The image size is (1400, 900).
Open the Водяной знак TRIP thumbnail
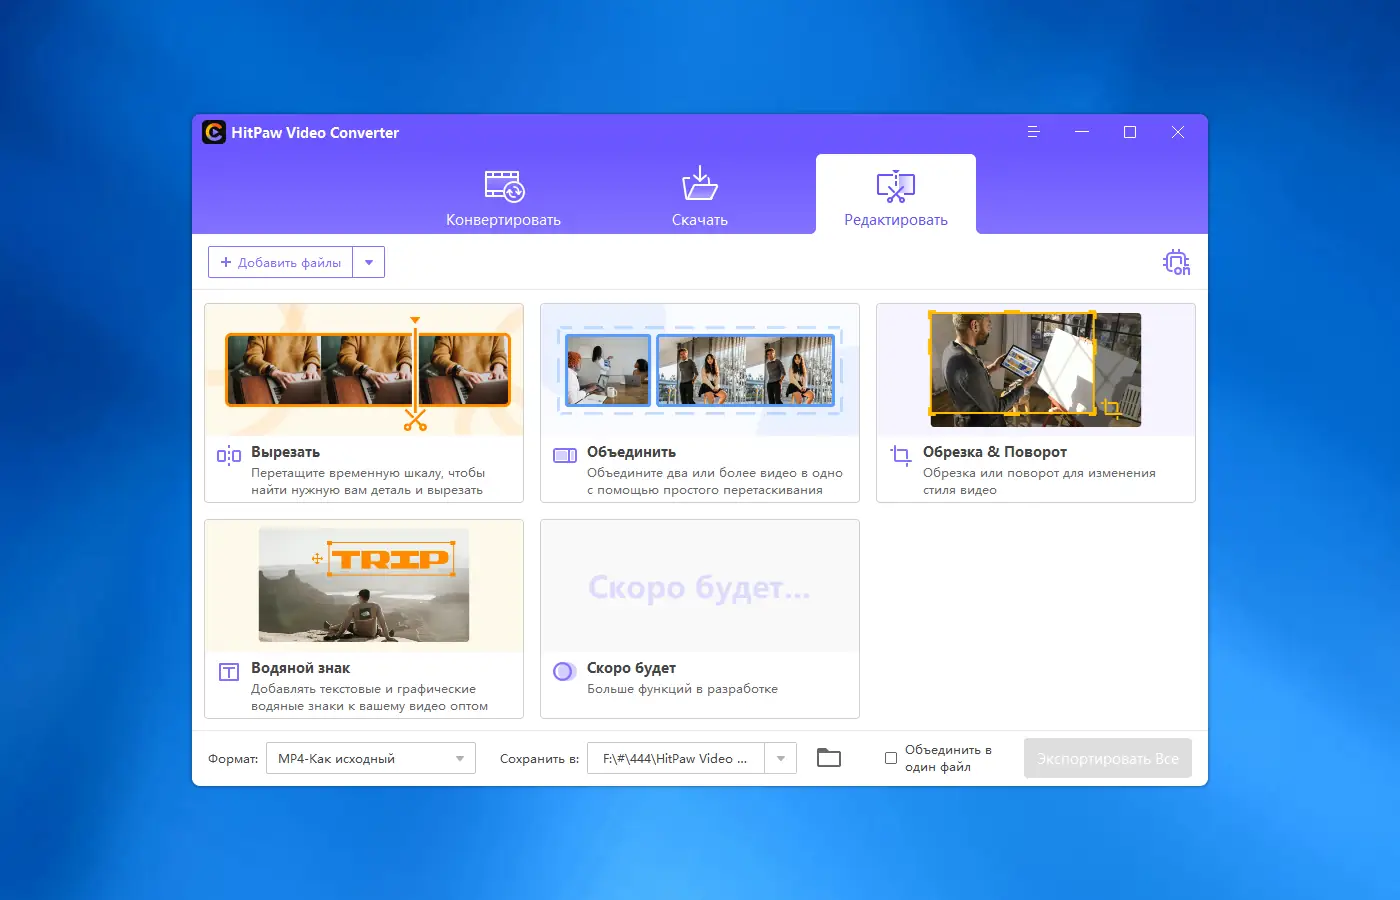pos(364,586)
